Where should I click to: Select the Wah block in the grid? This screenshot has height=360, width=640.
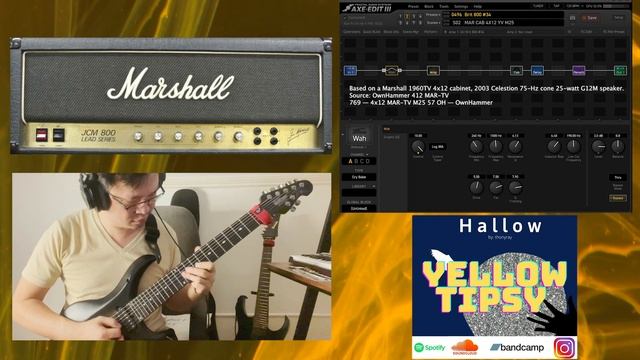391,71
